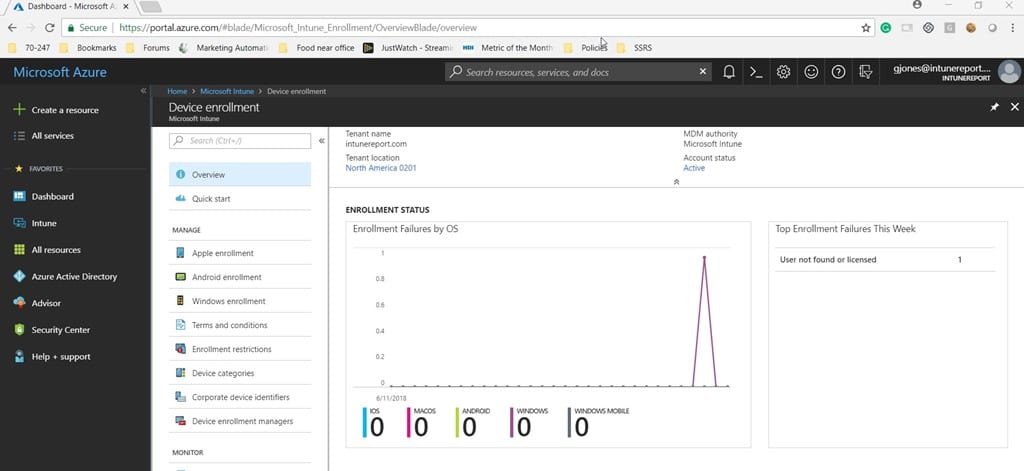Collapse the left Azure sidebar
The width and height of the screenshot is (1024, 471).
143,91
